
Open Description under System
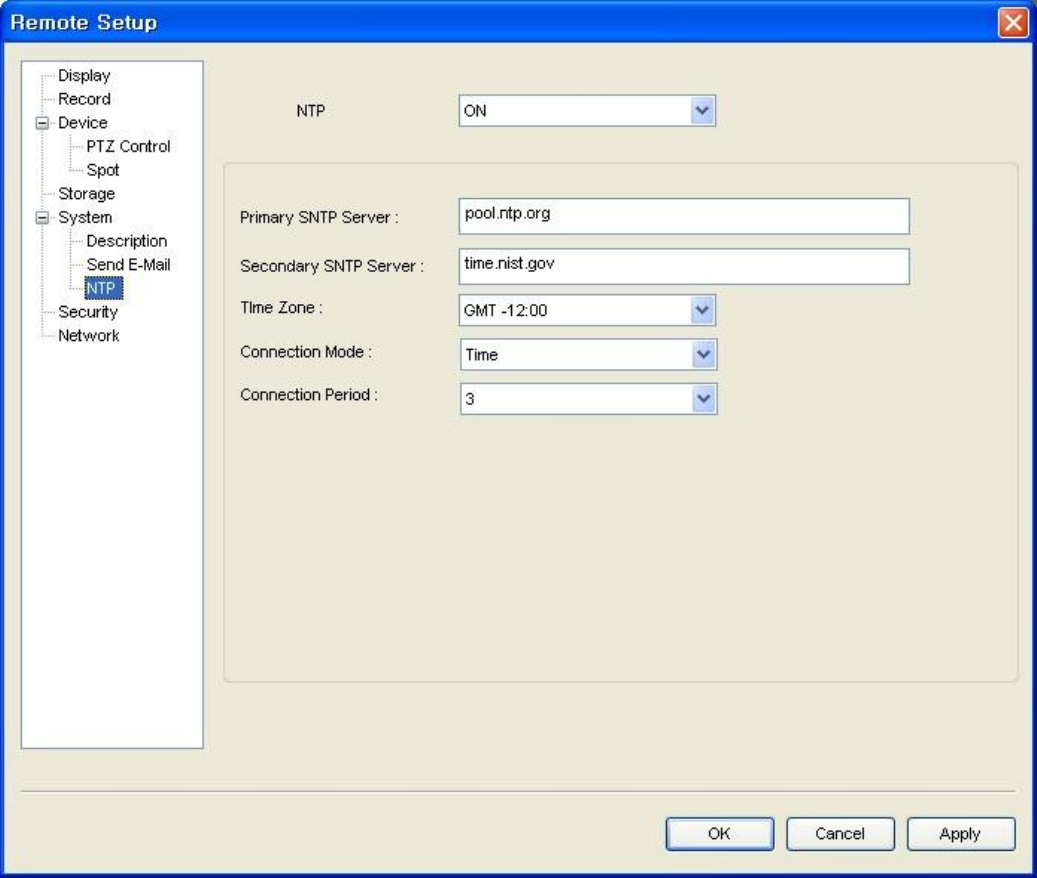click(126, 241)
